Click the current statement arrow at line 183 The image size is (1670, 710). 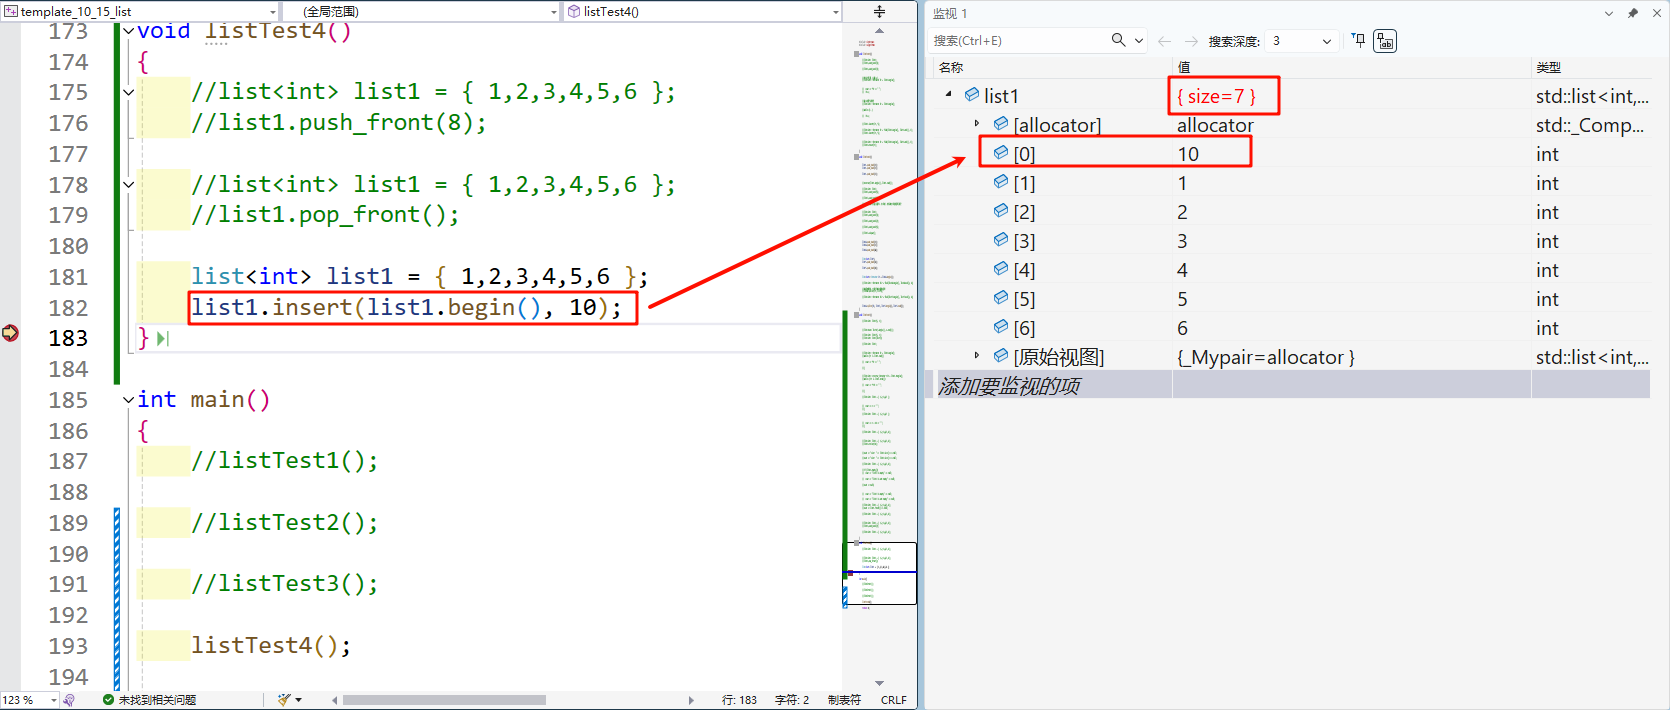pos(10,333)
